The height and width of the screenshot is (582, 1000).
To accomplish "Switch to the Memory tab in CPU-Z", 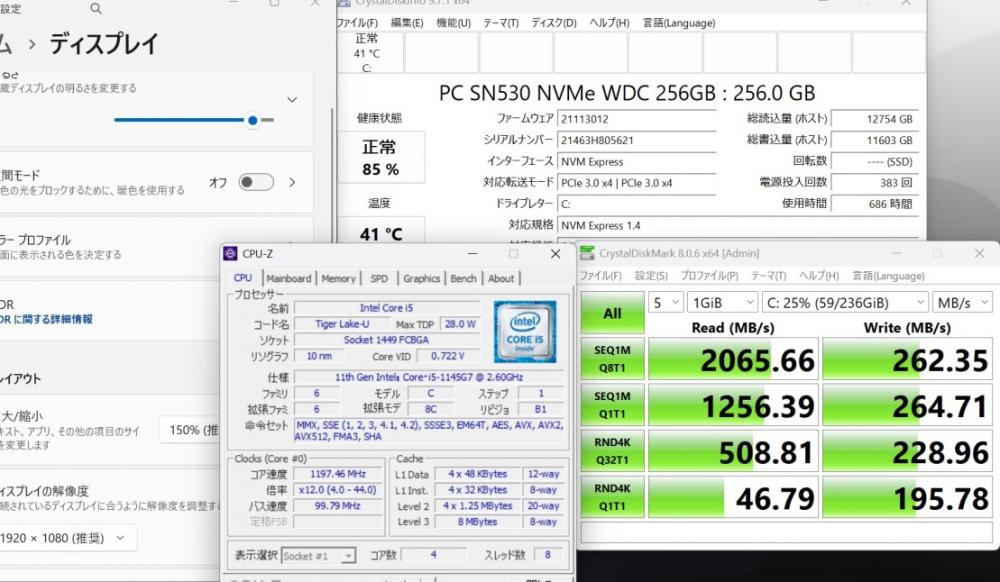I will pos(338,279).
